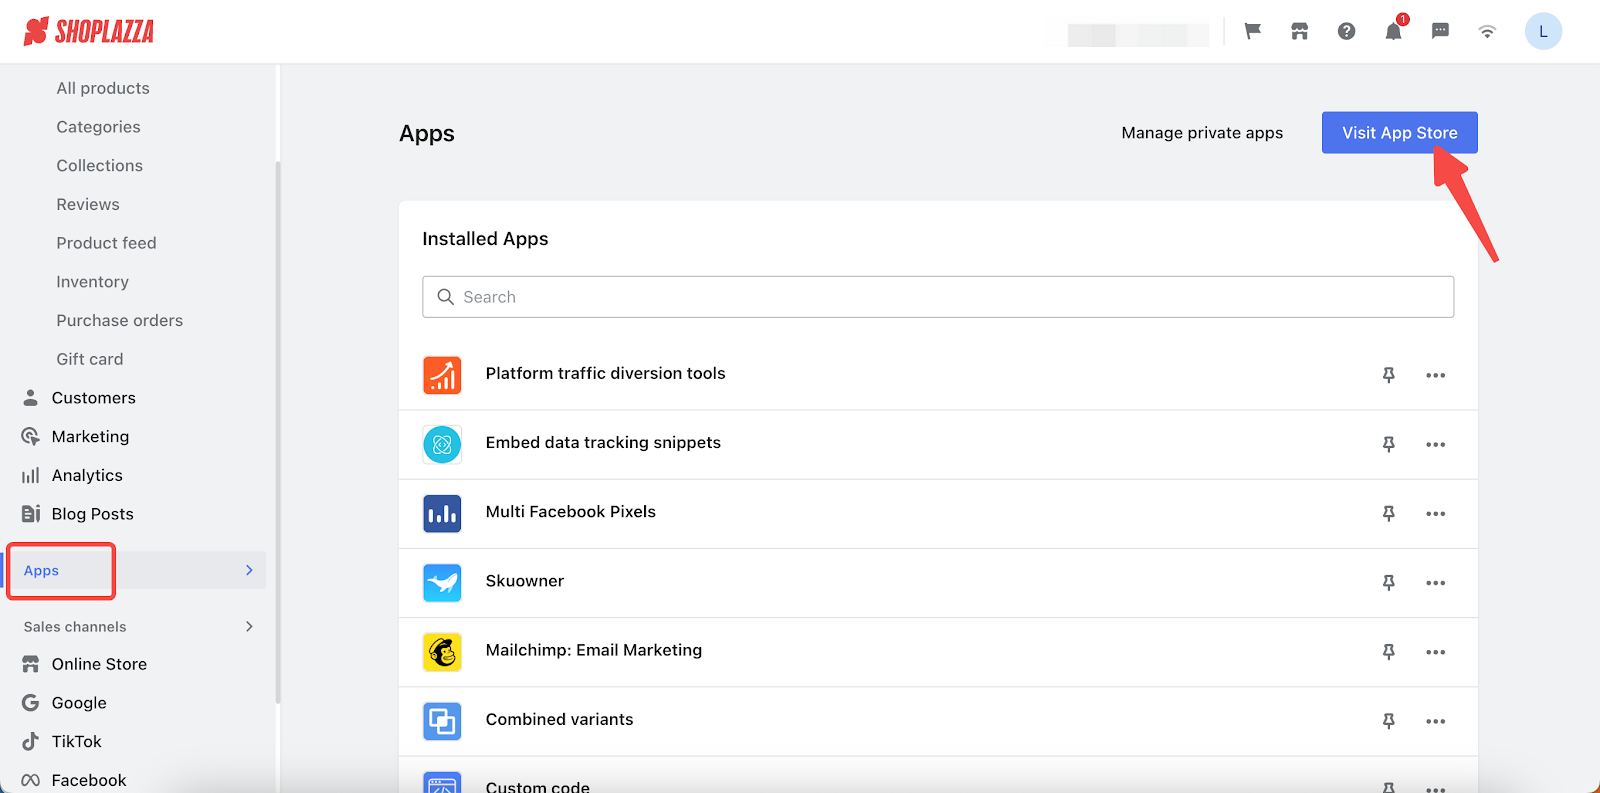Click the Platform traffic diversion tools icon
Screen dimensions: 1600x793
point(442,375)
